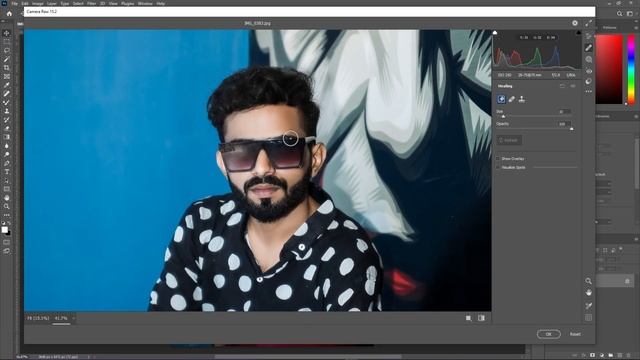Viewport: 640px width, 360px height.
Task: Select Photoshop Move tool
Action: tap(7, 33)
